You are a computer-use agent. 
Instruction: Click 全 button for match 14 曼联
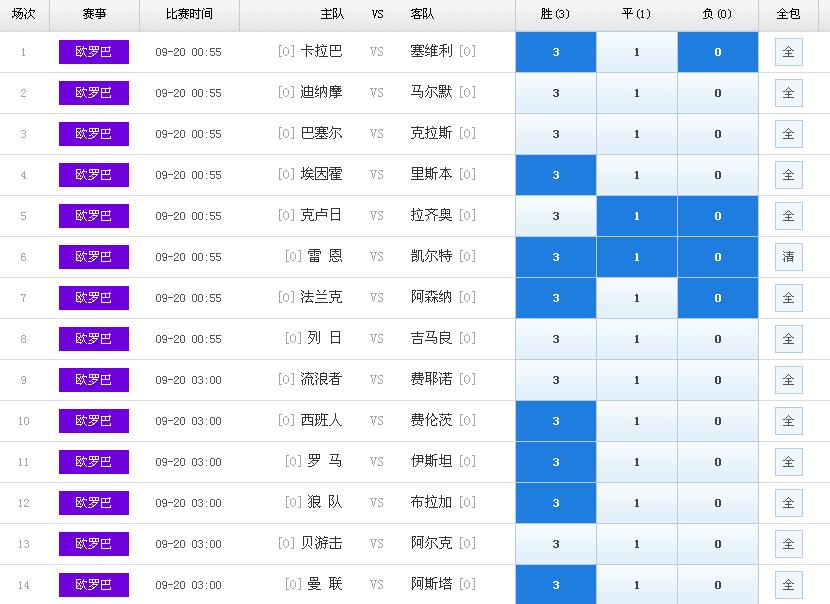[789, 585]
